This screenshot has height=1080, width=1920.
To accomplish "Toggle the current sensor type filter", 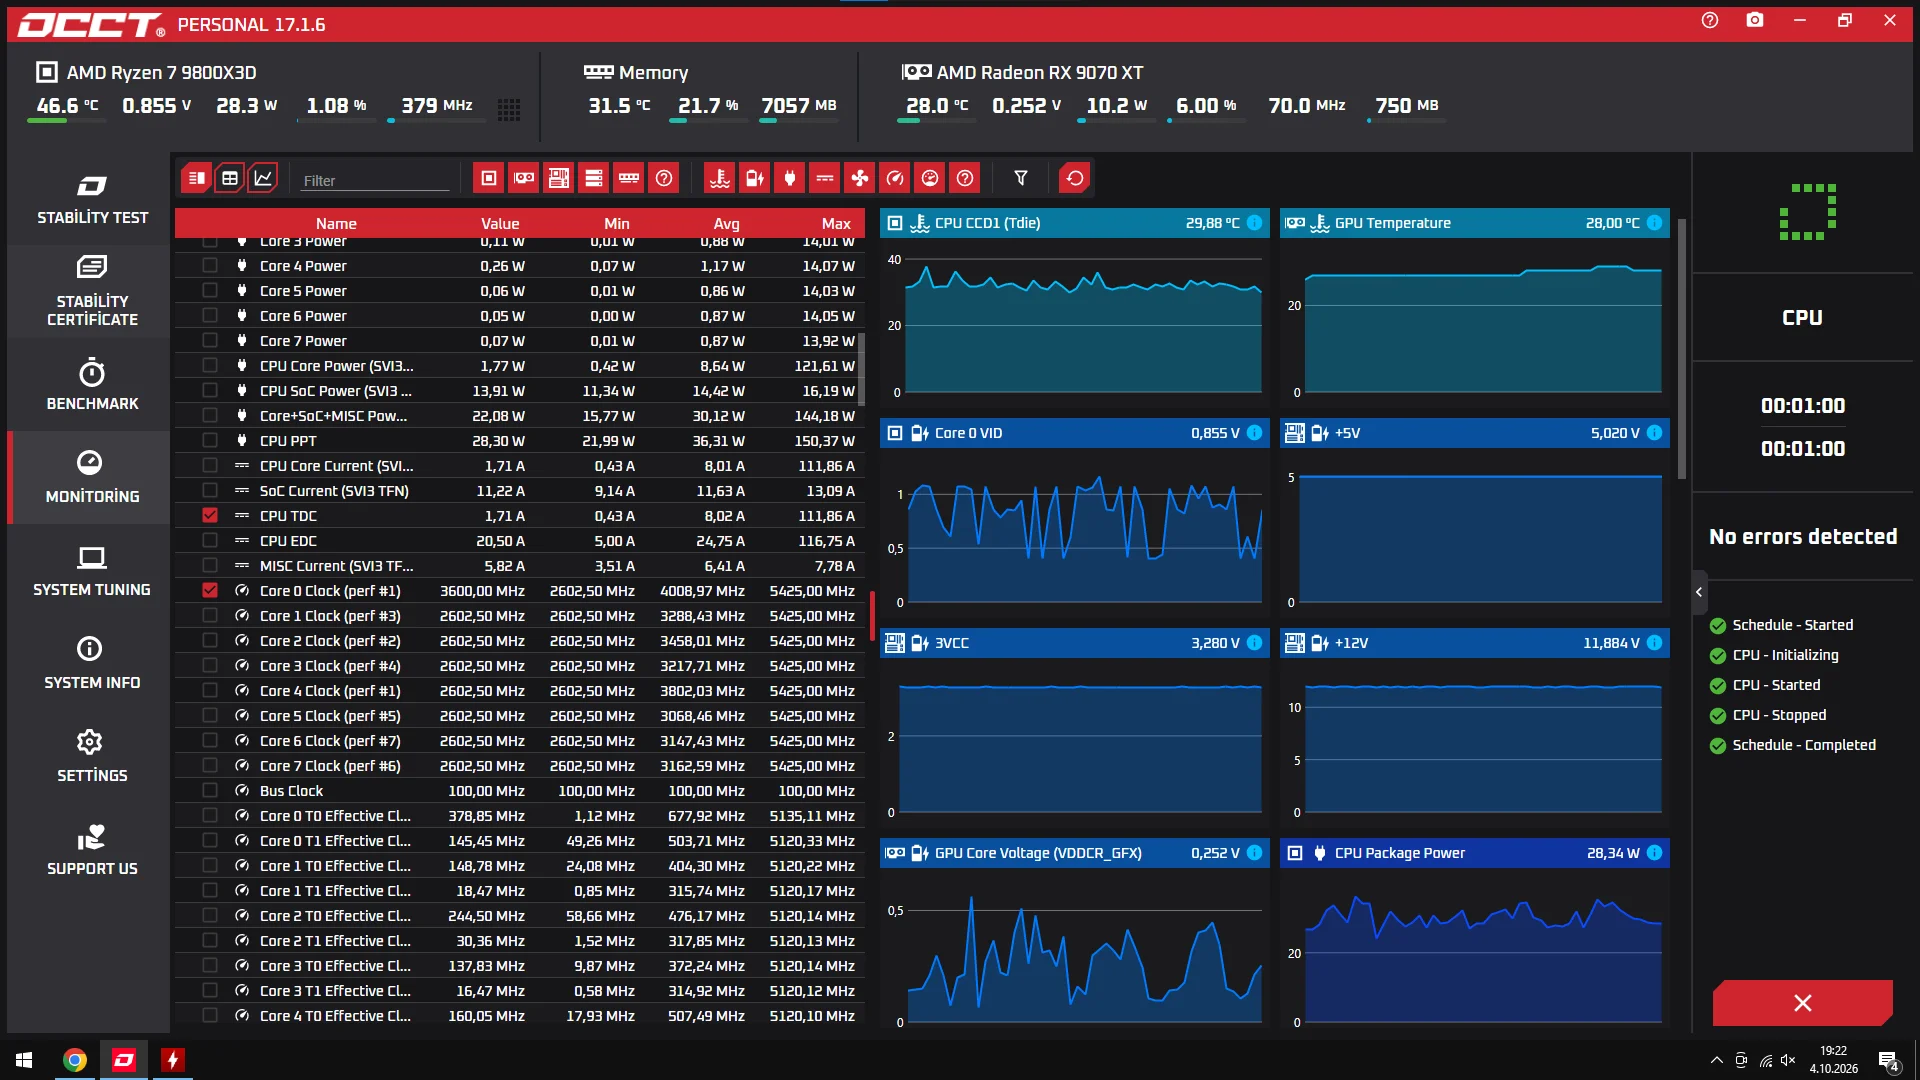I will click(x=825, y=178).
